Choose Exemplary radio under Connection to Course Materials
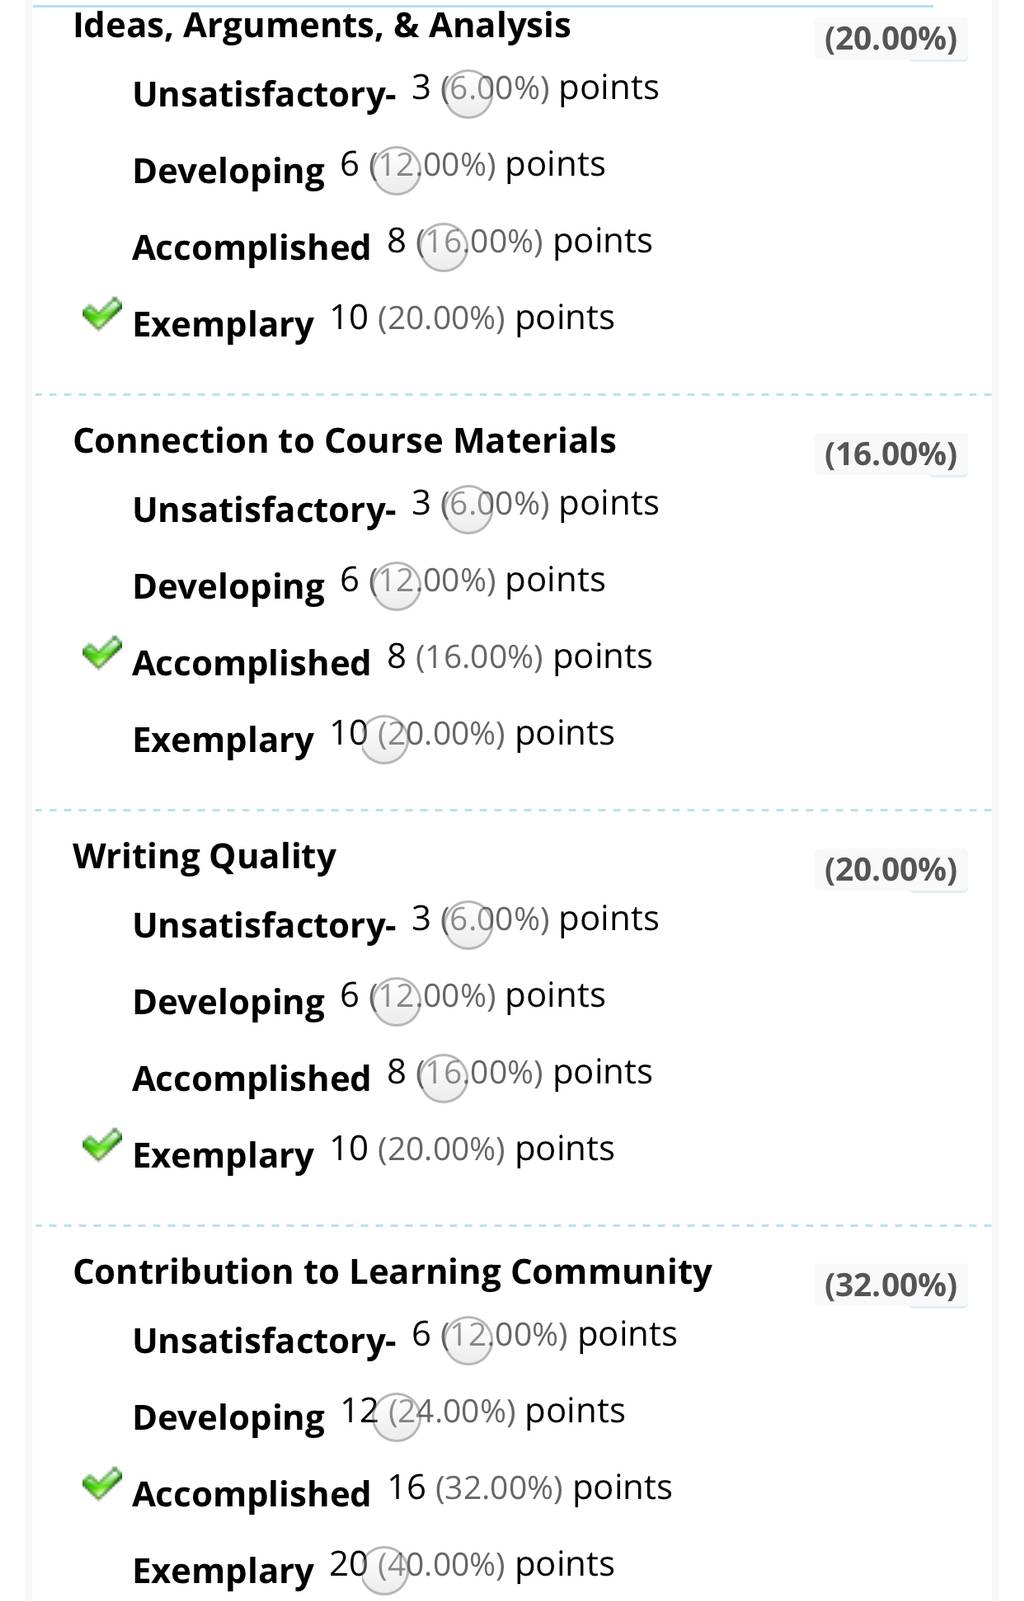Screen dimensions: 1024x1601 (385, 740)
